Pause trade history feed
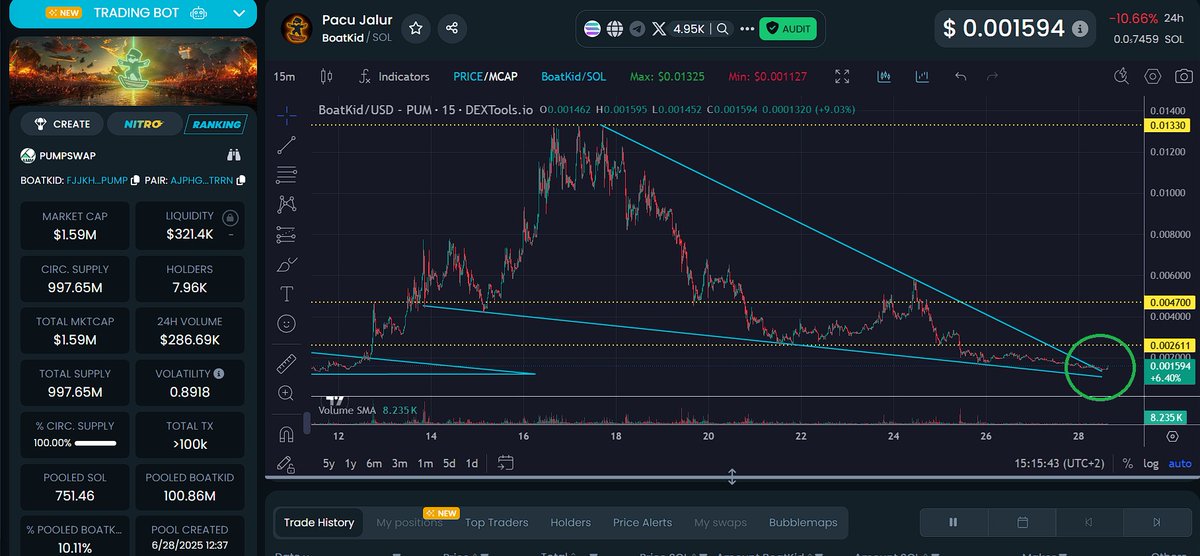 [x=953, y=522]
